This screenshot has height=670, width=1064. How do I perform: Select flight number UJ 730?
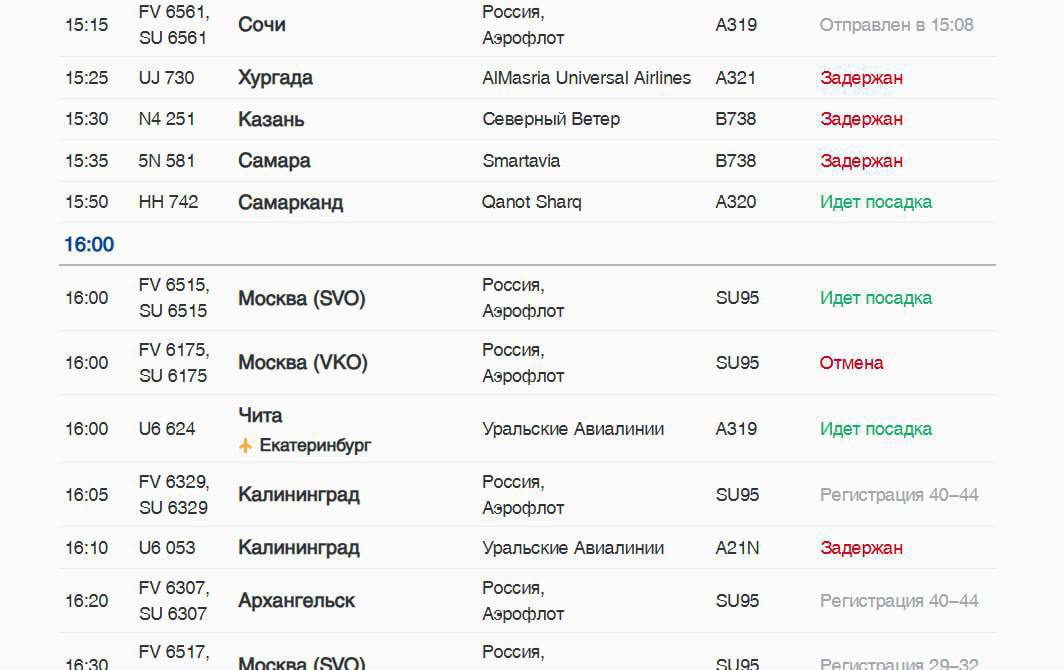point(166,78)
